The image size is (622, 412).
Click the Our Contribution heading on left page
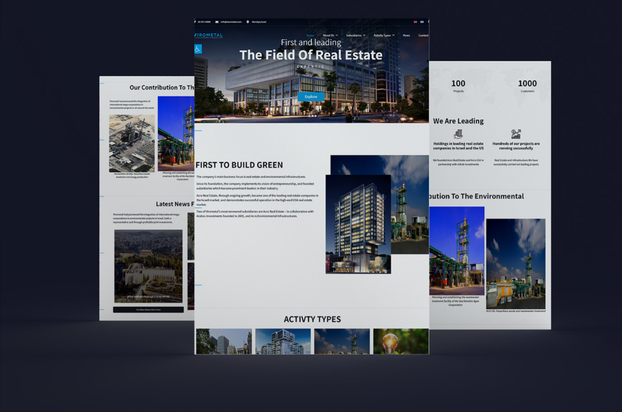[161, 87]
